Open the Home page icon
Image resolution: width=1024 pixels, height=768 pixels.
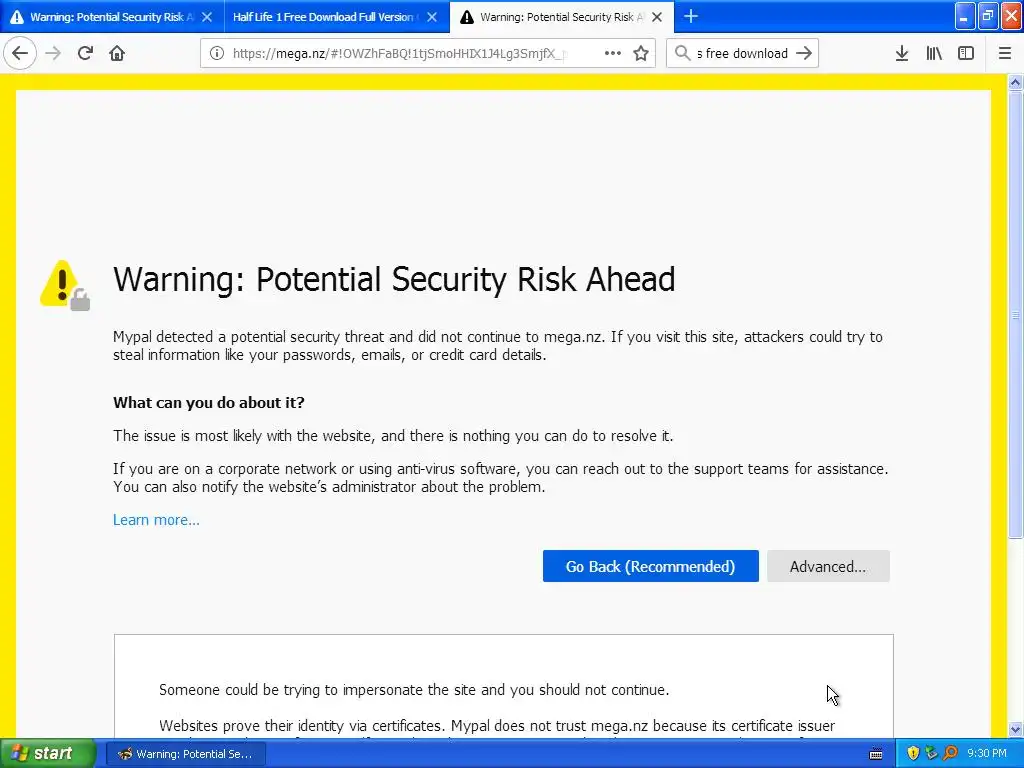(x=117, y=54)
